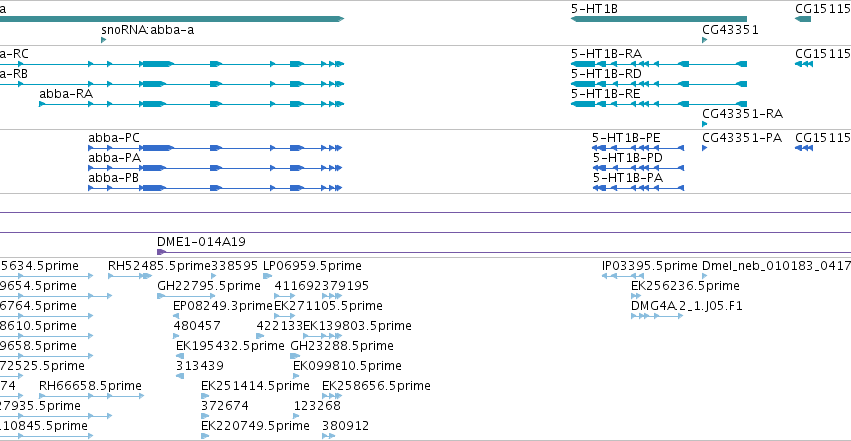Open the EK251414.5prime EST label
The image size is (851, 441).
[255, 386]
